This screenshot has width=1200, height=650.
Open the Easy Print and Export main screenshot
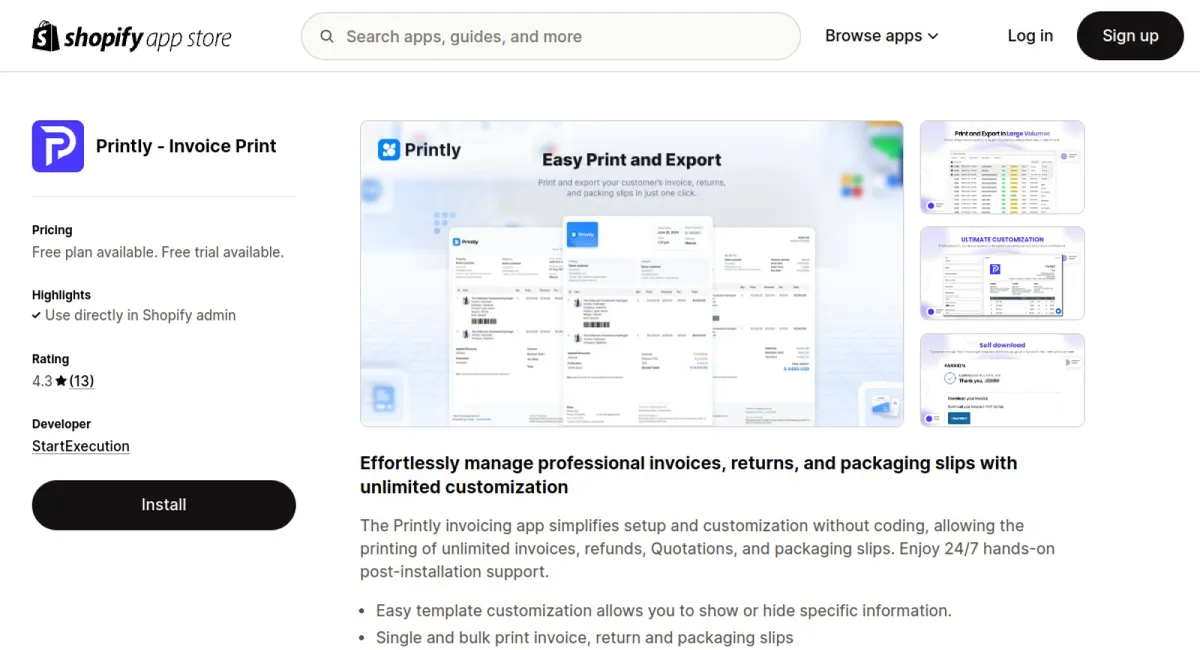pos(631,274)
